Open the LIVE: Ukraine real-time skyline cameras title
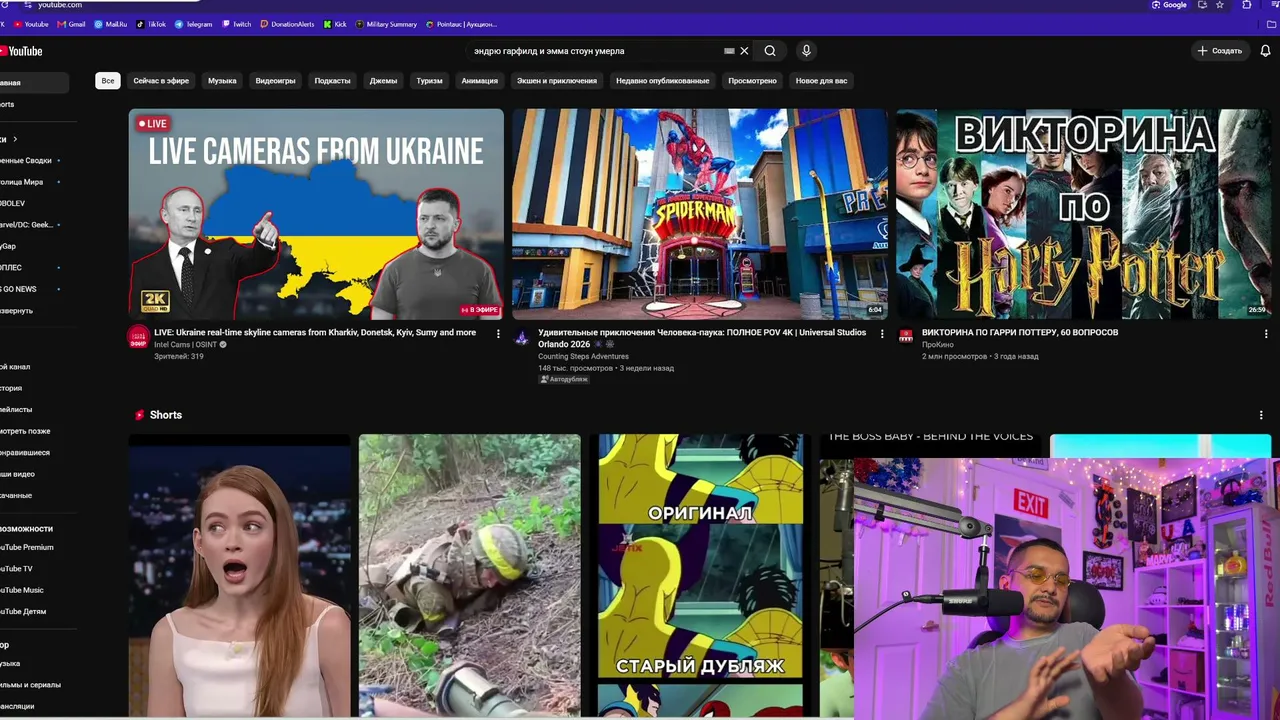This screenshot has height=720, width=1280. (315, 332)
